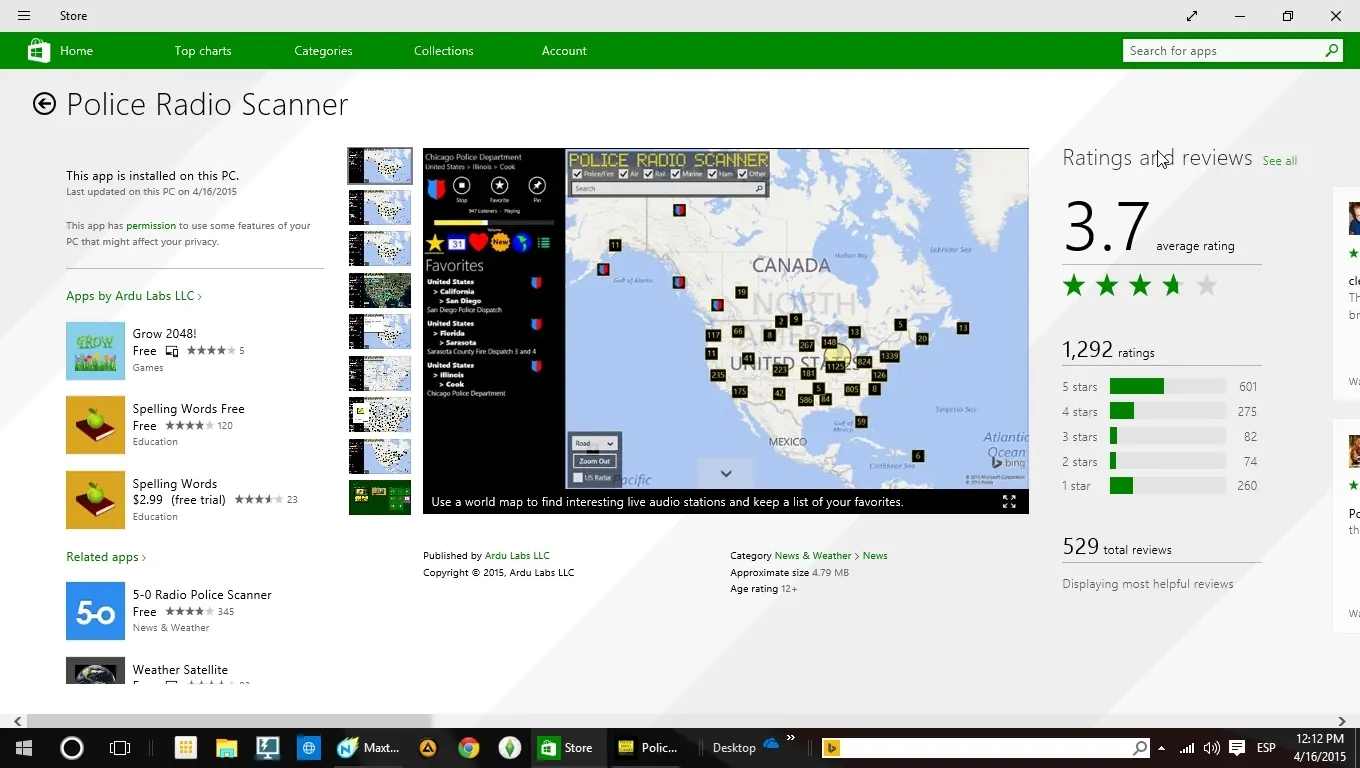Click the Bing icon in taskbar search
The height and width of the screenshot is (768, 1360).
click(x=831, y=748)
